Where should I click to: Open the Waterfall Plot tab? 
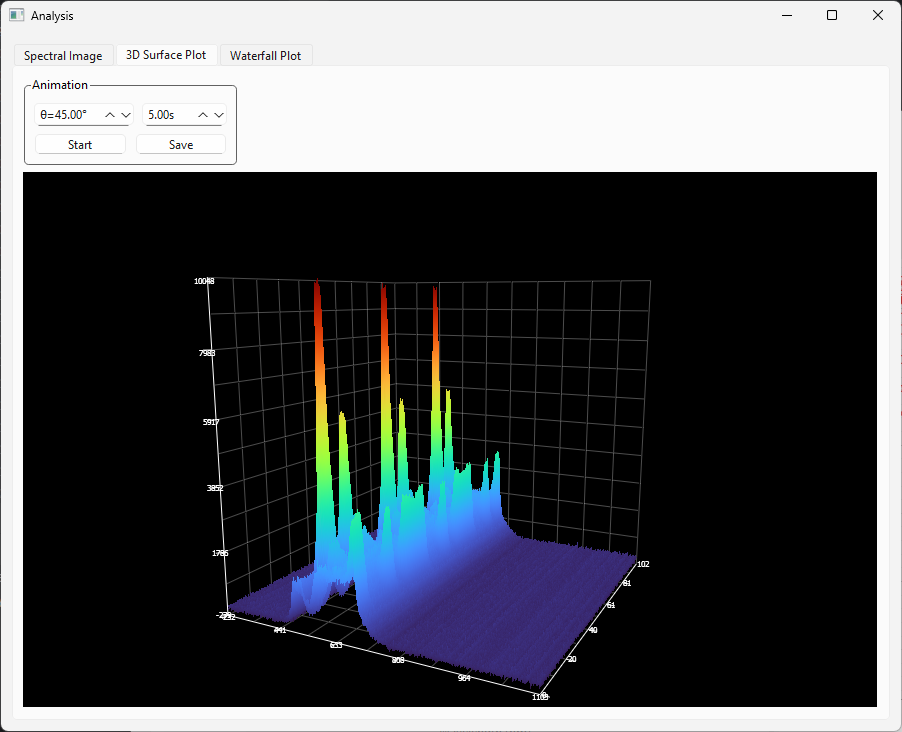(x=265, y=56)
